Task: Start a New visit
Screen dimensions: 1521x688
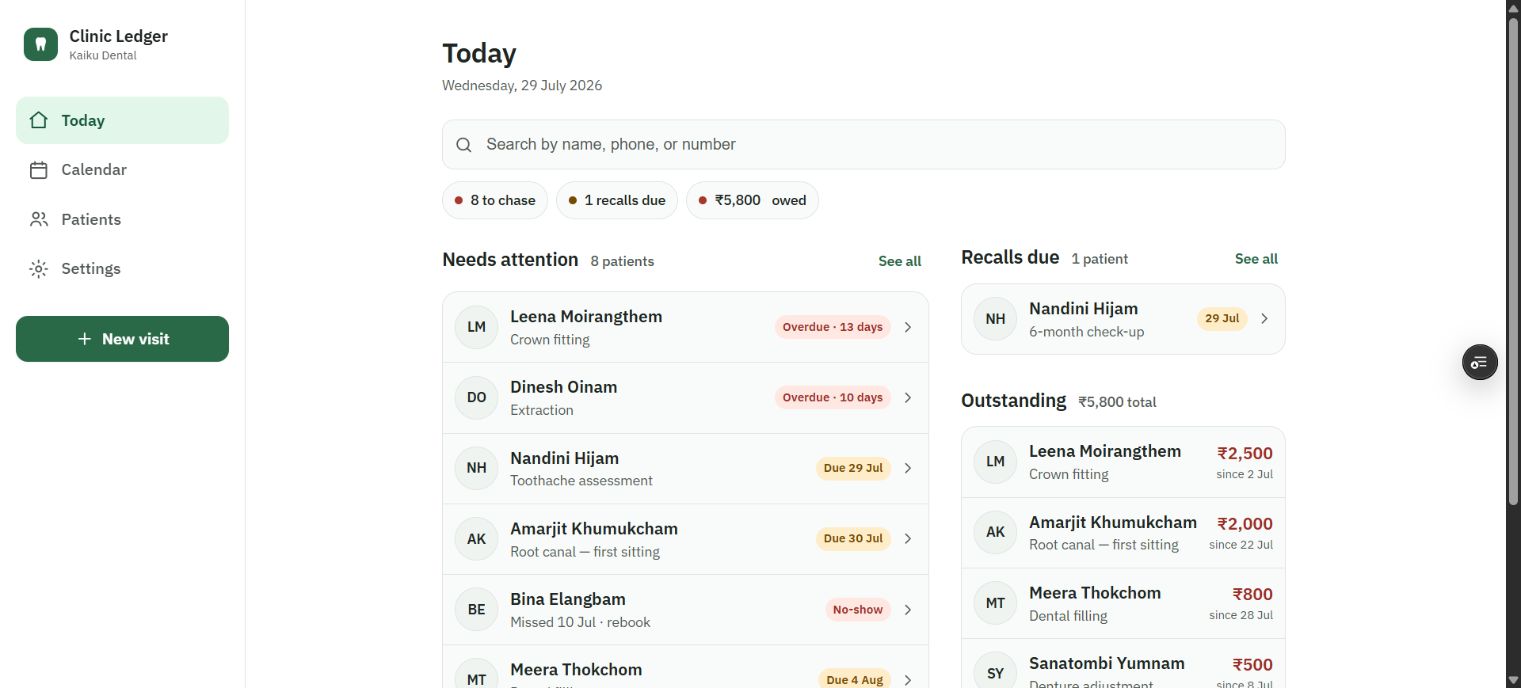Action: [122, 339]
